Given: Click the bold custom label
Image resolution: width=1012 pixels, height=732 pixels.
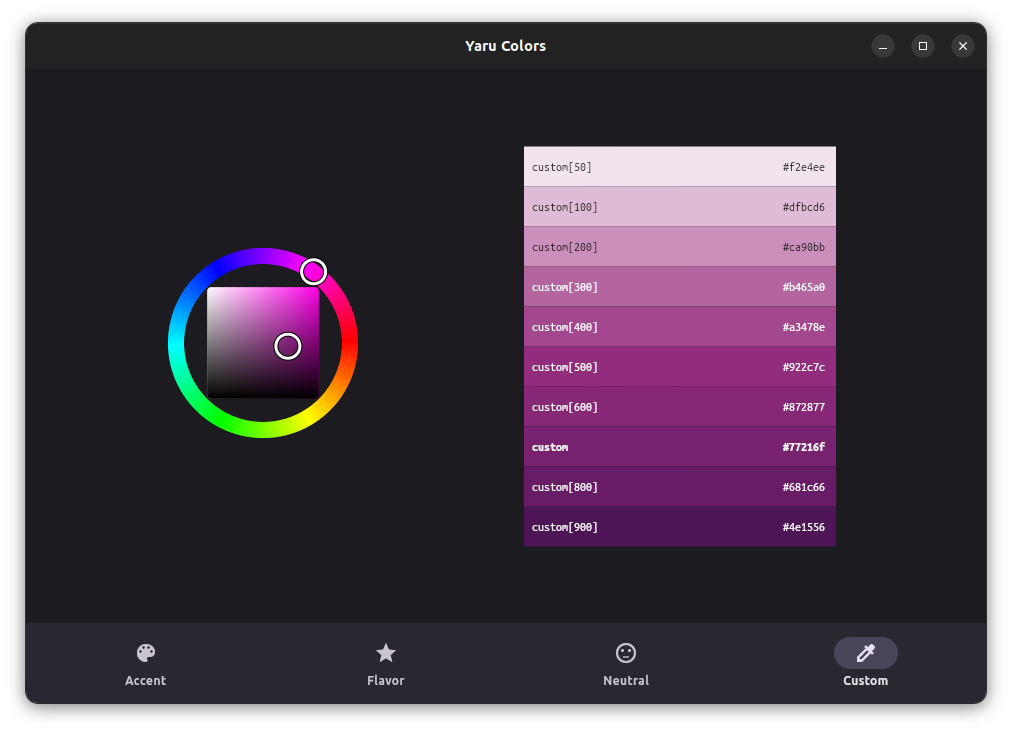Looking at the screenshot, I should point(550,447).
